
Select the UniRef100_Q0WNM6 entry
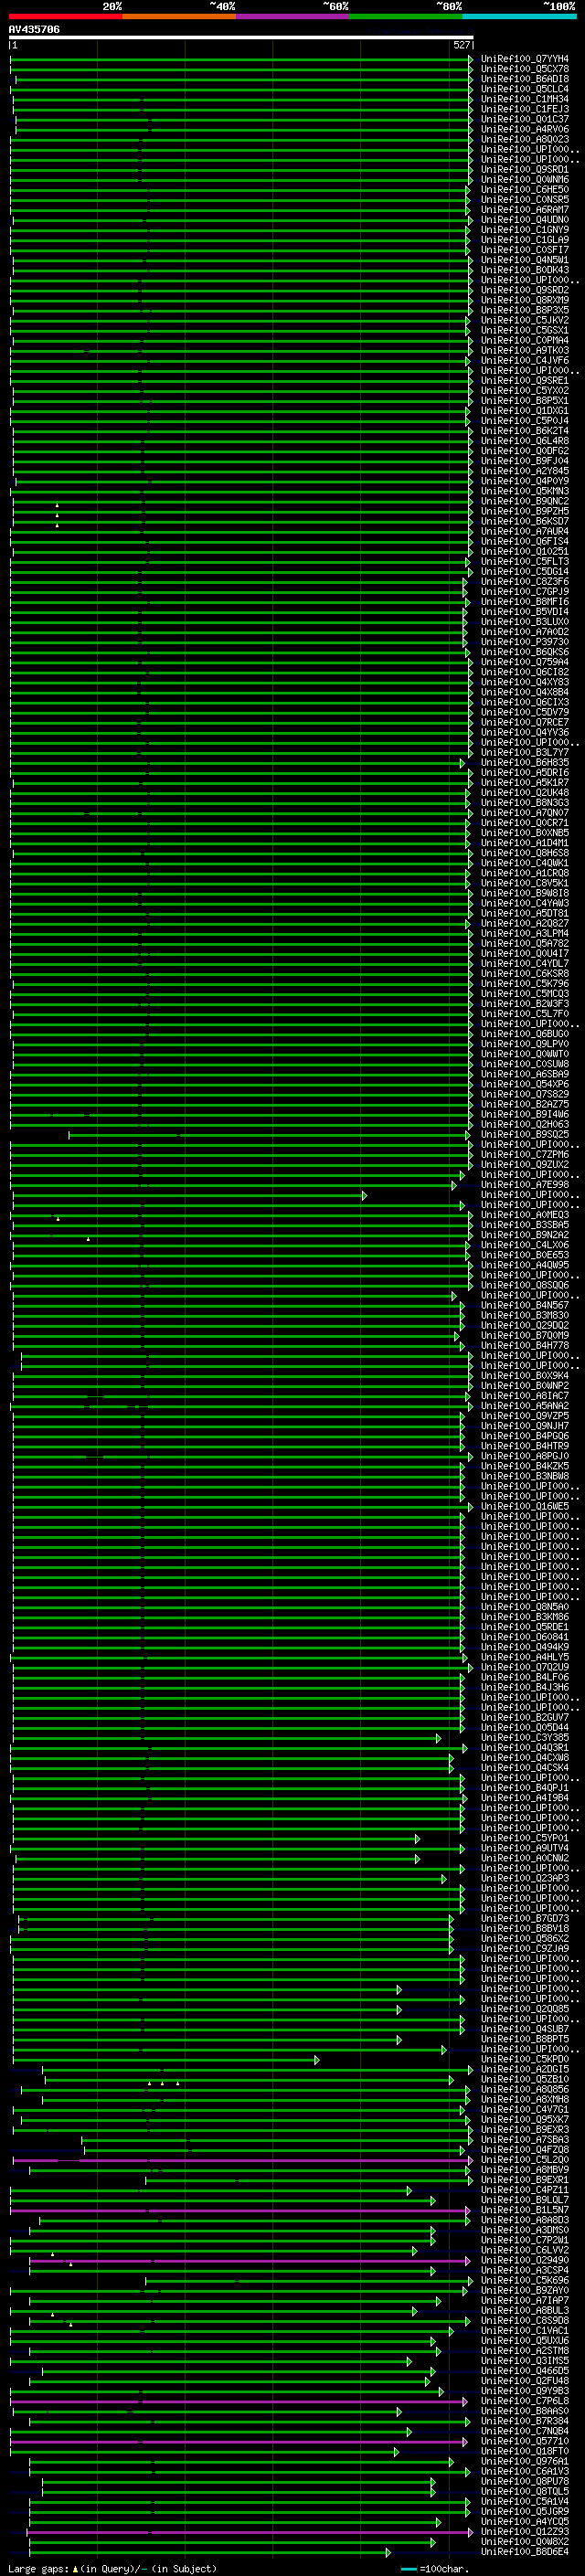tap(525, 180)
